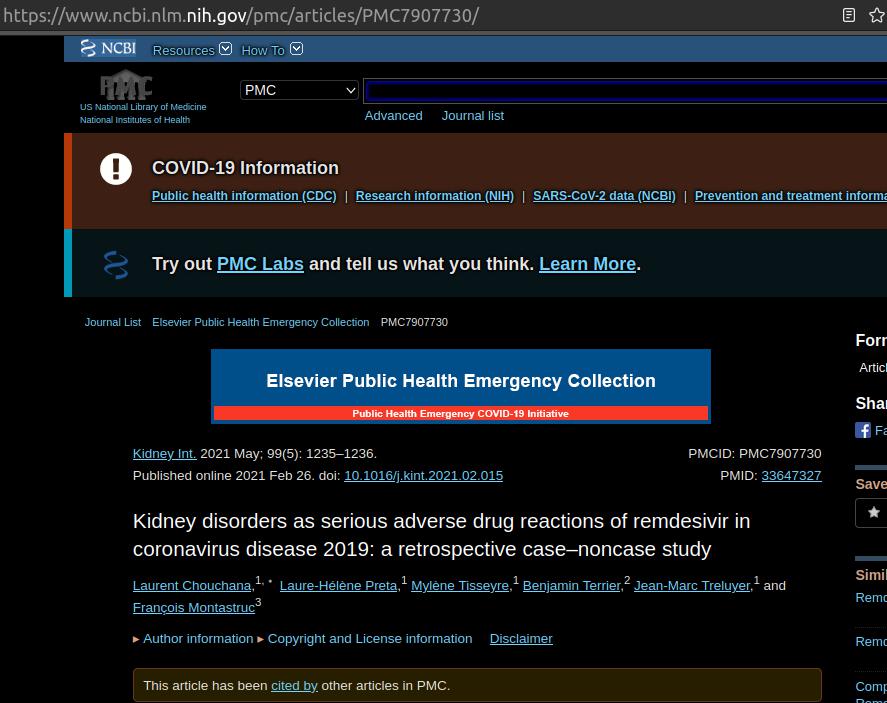This screenshot has width=887, height=703.
Task: Open the Disclaimer link
Action: 521,639
